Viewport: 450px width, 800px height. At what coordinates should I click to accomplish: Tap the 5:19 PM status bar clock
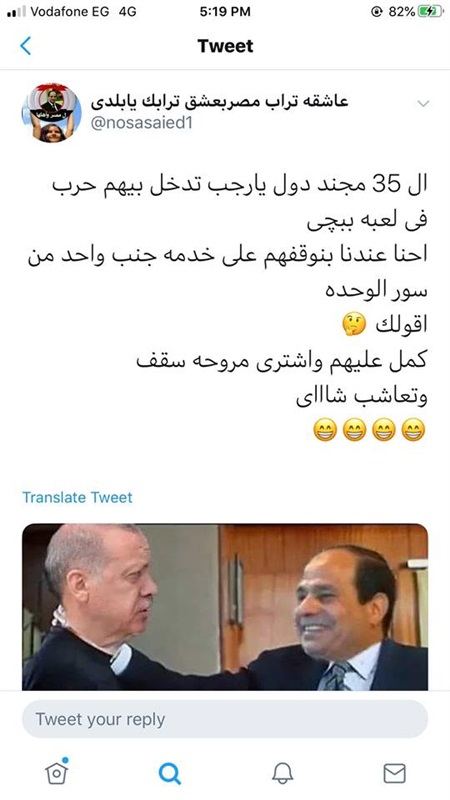coord(225,12)
